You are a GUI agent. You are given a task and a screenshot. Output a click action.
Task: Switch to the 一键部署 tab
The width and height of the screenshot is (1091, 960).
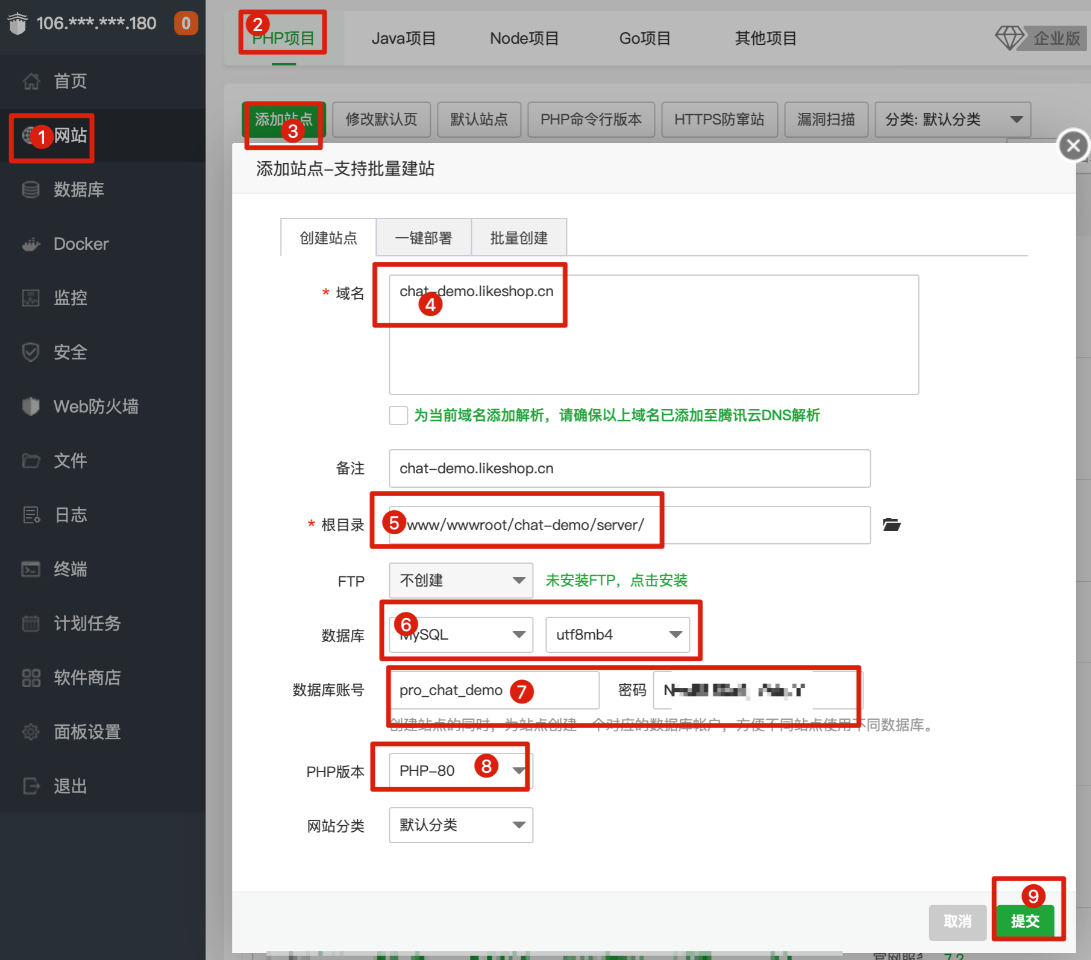(x=423, y=238)
